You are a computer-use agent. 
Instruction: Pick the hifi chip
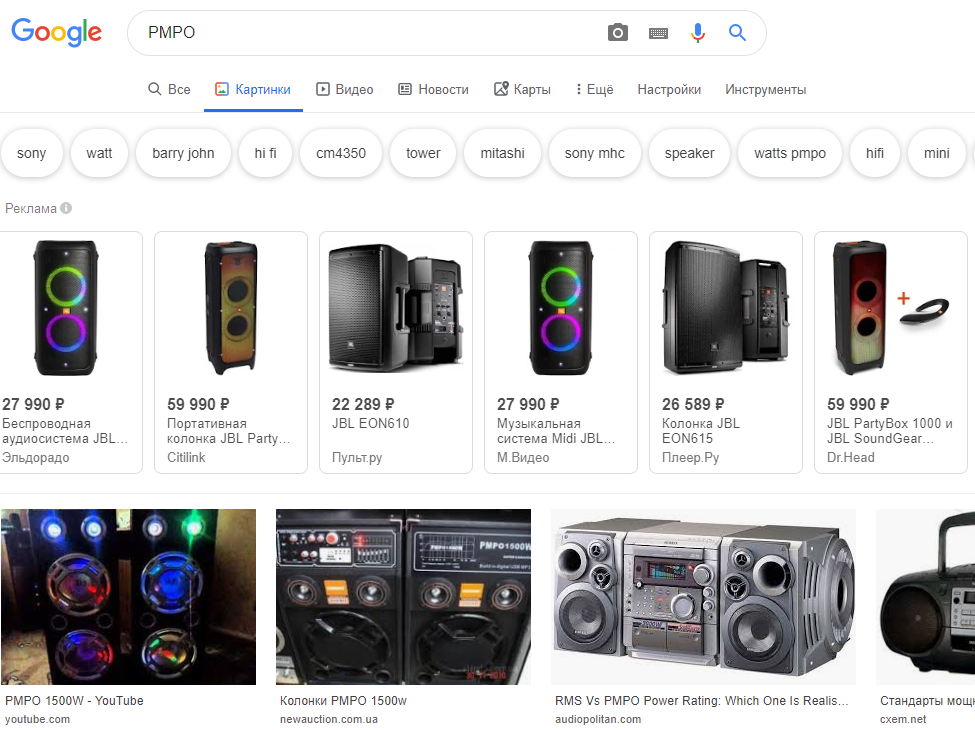[x=875, y=153]
